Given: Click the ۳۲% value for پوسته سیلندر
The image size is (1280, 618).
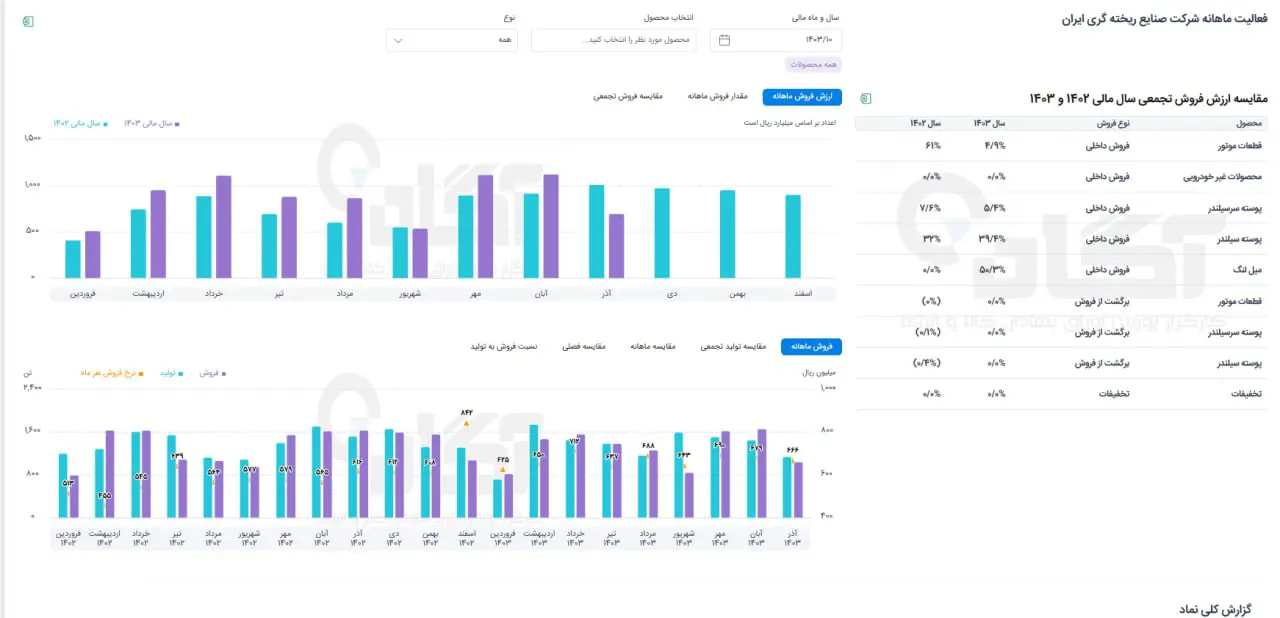Looking at the screenshot, I should coord(931,239).
